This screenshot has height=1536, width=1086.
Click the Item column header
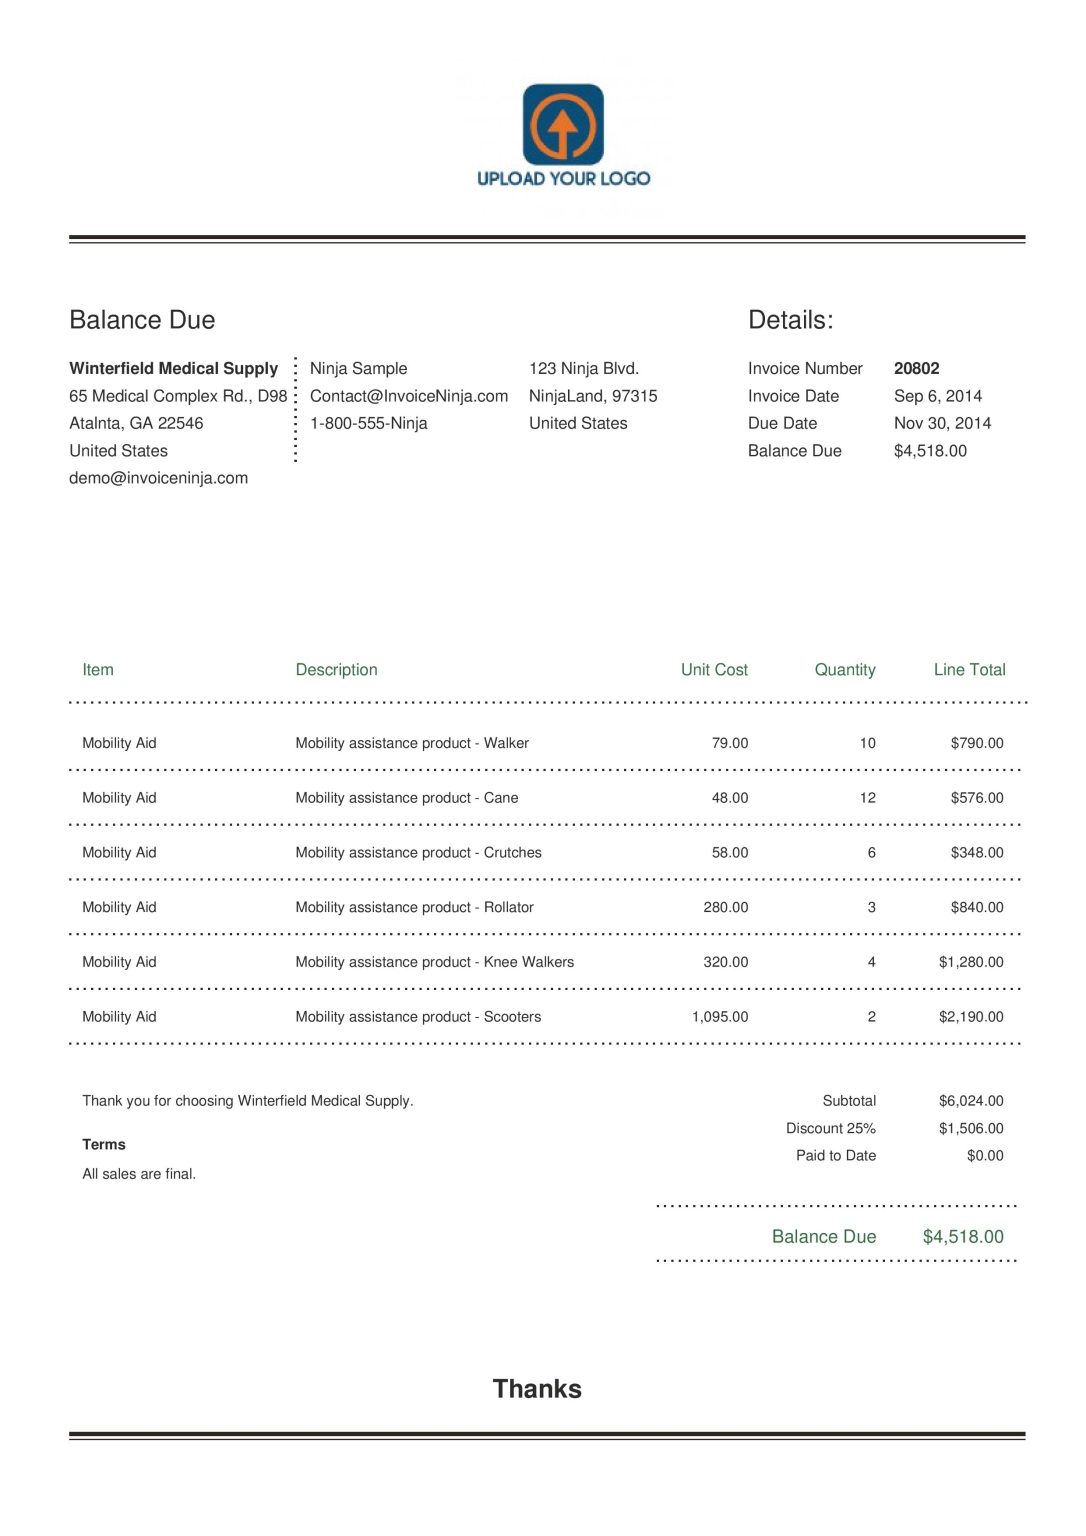tap(97, 669)
